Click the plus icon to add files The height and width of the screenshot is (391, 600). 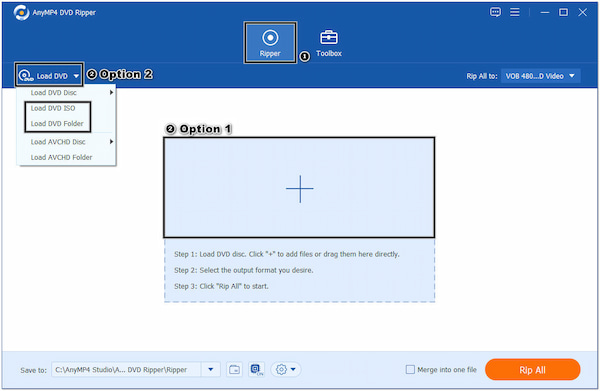[x=300, y=189]
